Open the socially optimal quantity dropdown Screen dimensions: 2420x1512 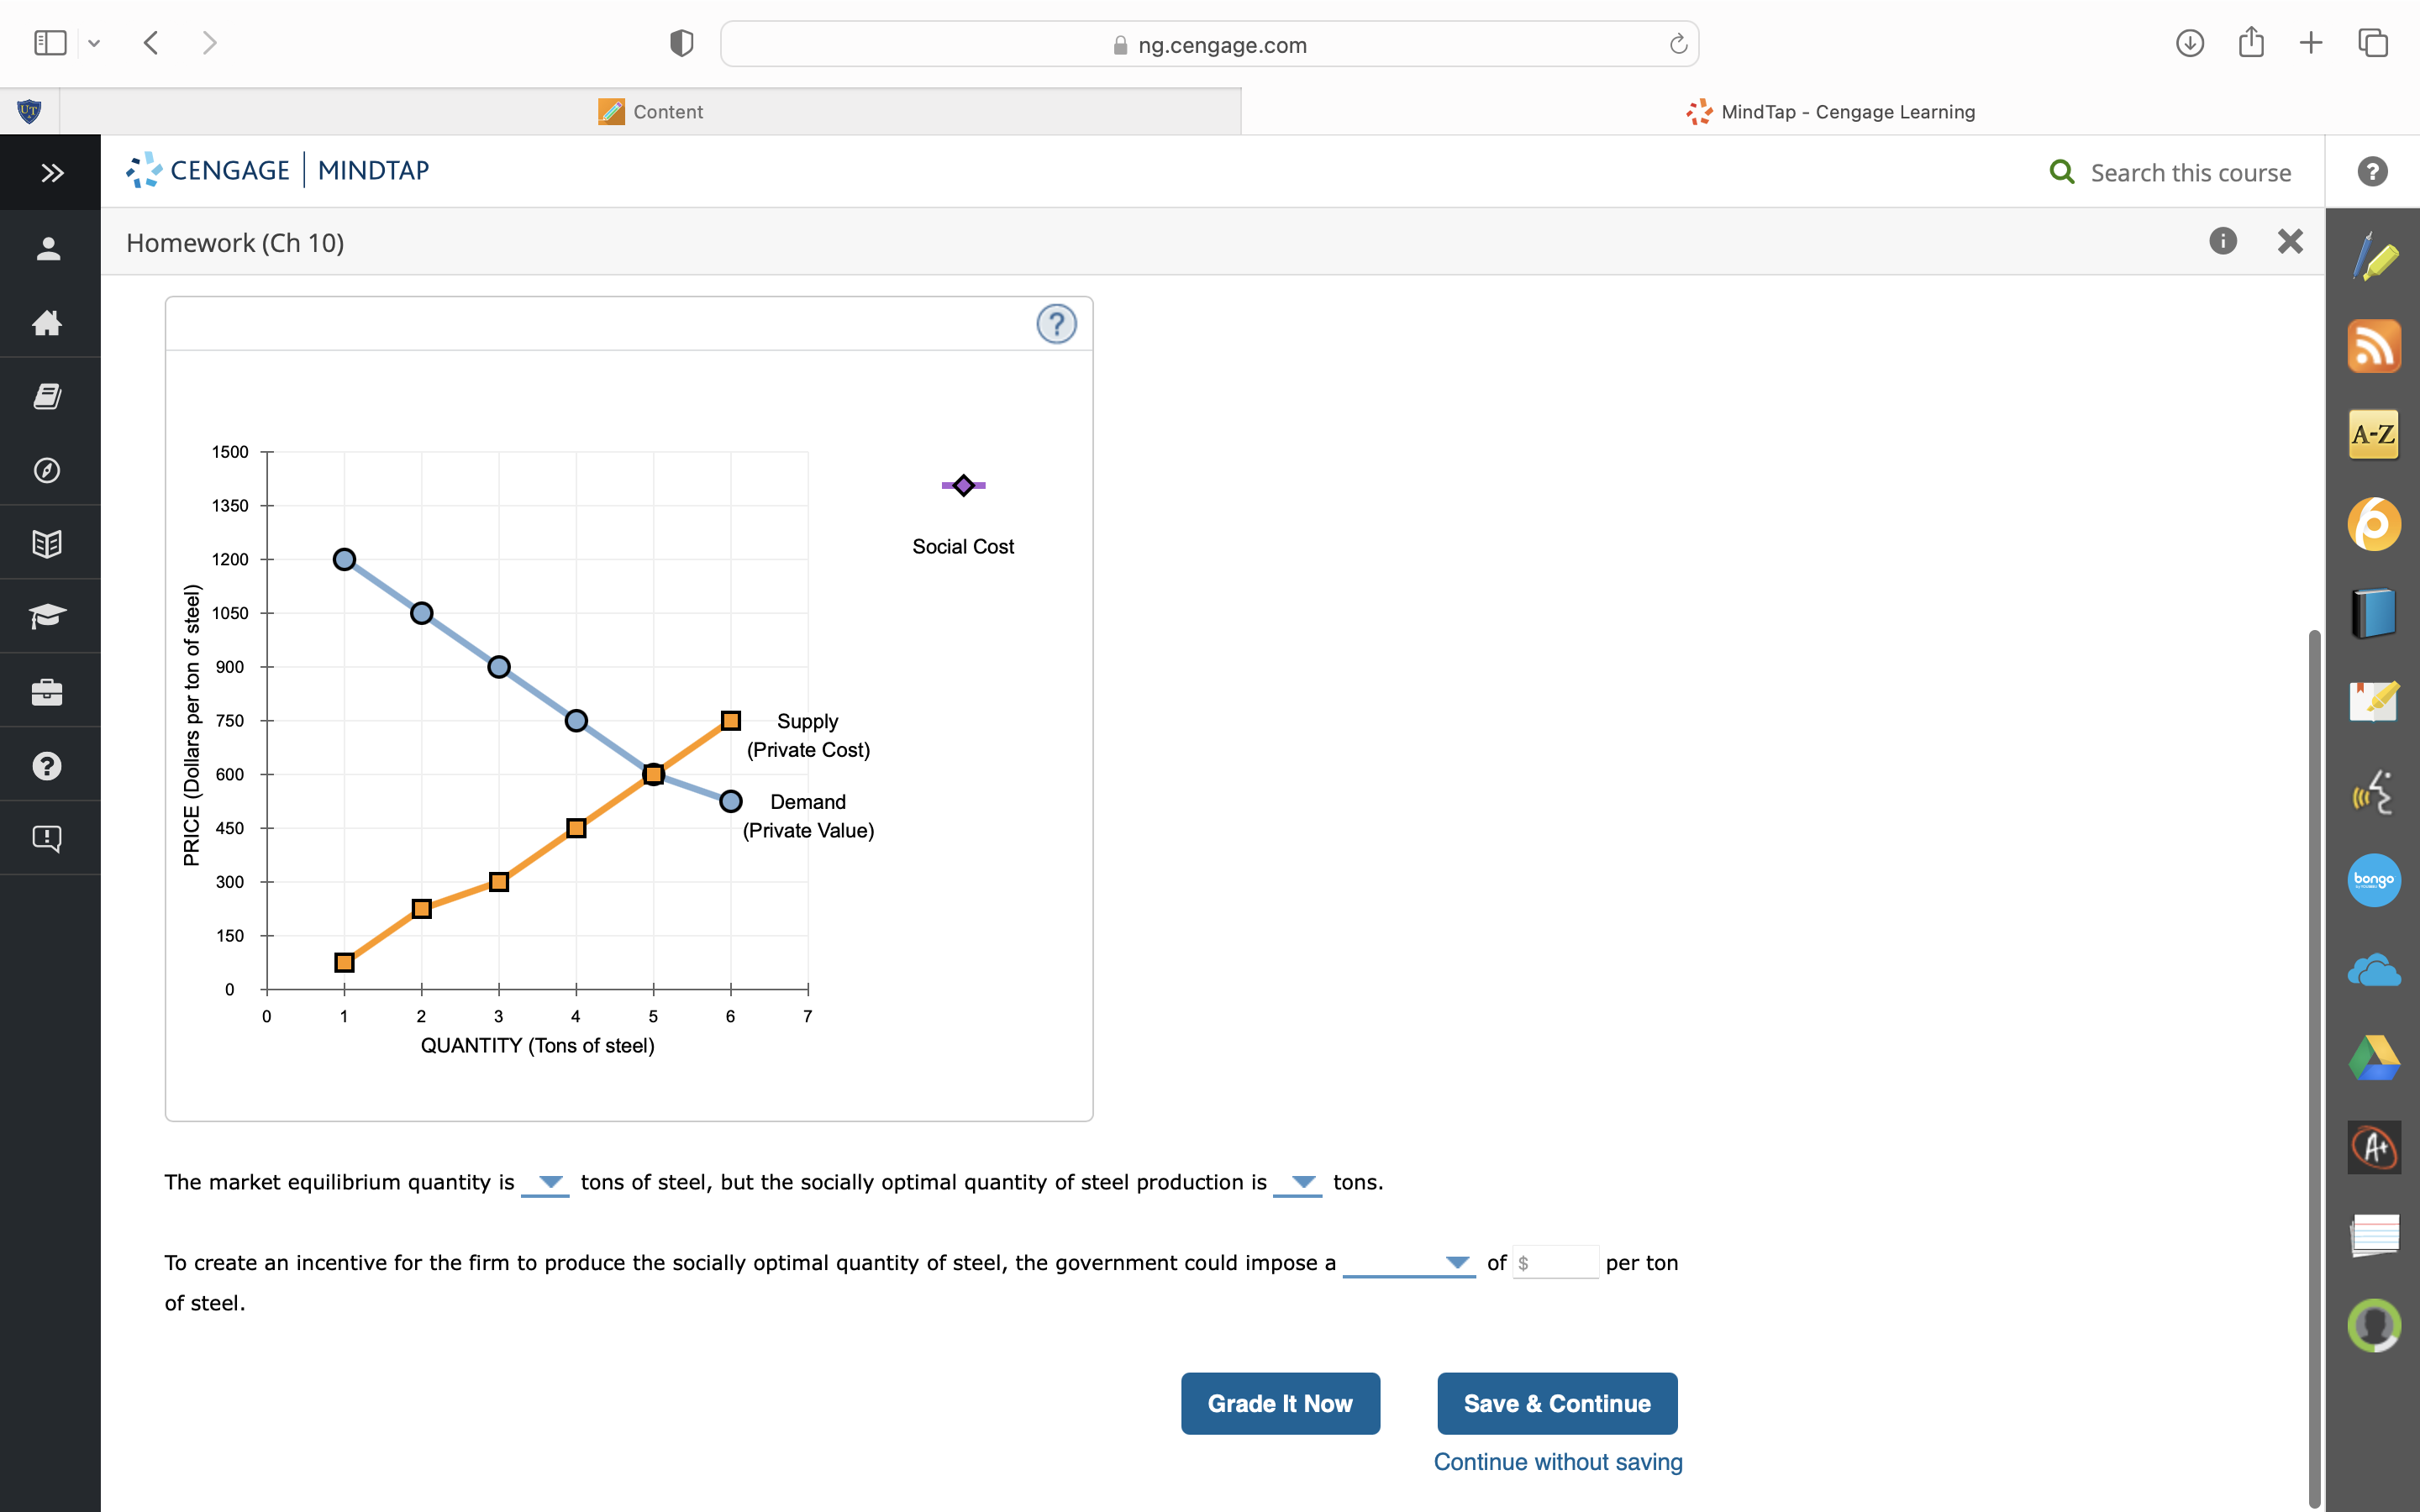coord(1300,1183)
